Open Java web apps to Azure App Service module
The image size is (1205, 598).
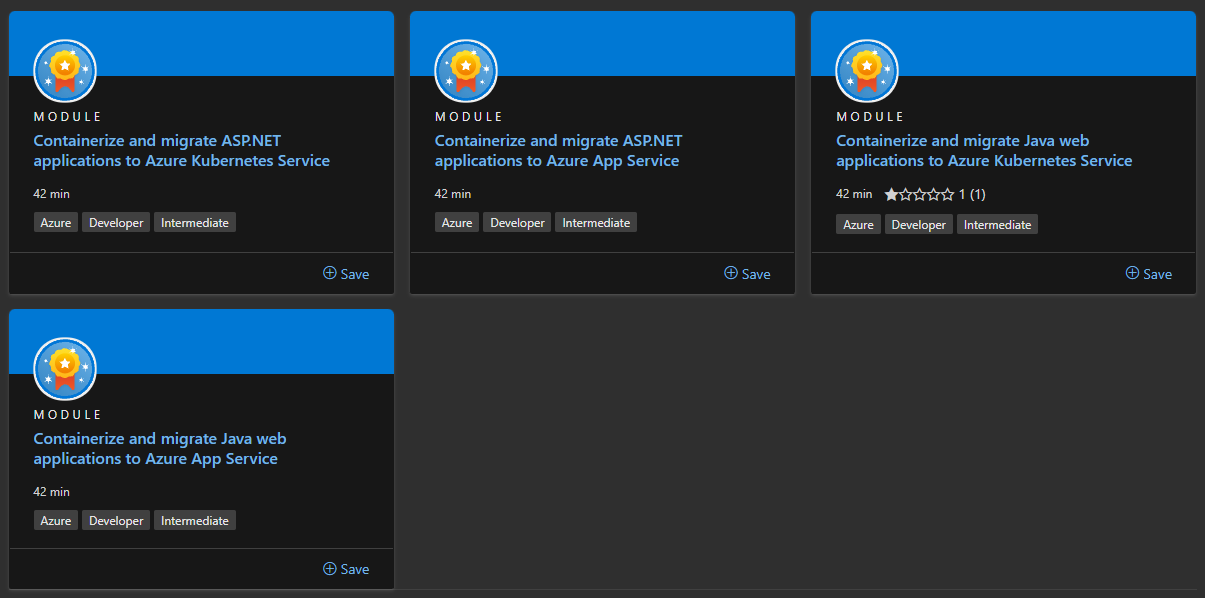point(160,449)
